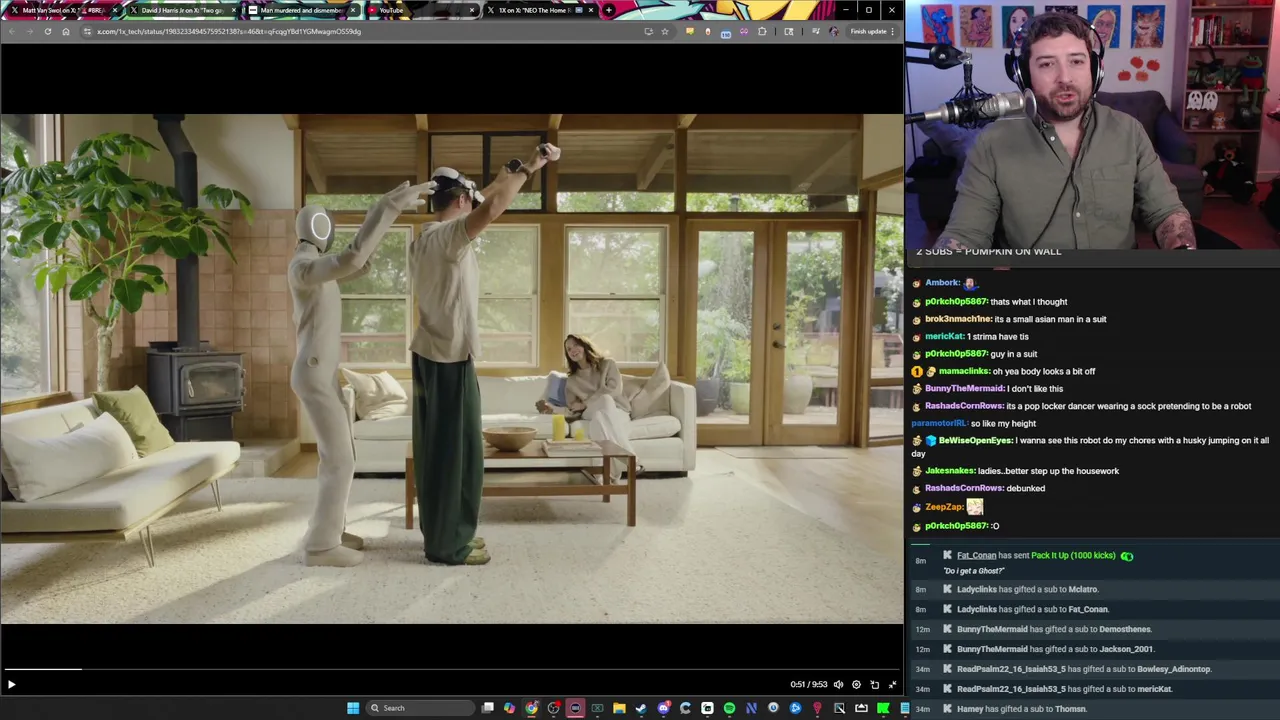
Task: Open Discord from the taskbar
Action: pos(663,708)
